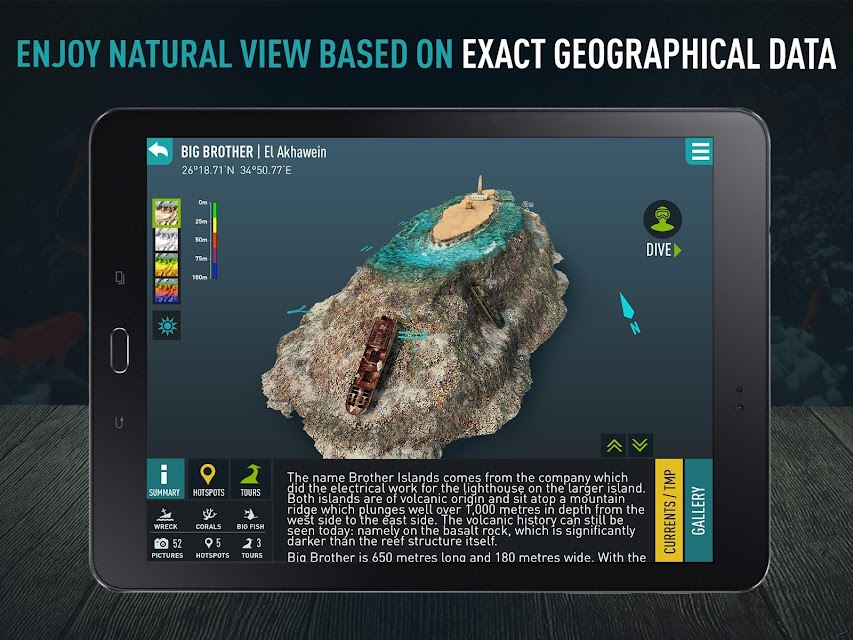Open the 52 Pictures camera icon
853x640 pixels.
[x=168, y=547]
